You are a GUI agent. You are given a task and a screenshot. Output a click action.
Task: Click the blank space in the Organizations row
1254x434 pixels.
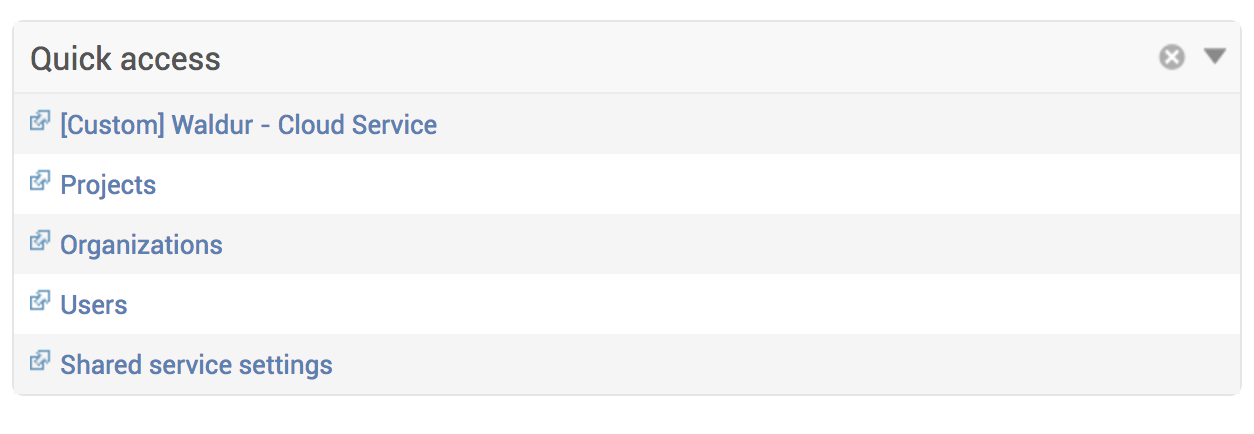click(700, 245)
